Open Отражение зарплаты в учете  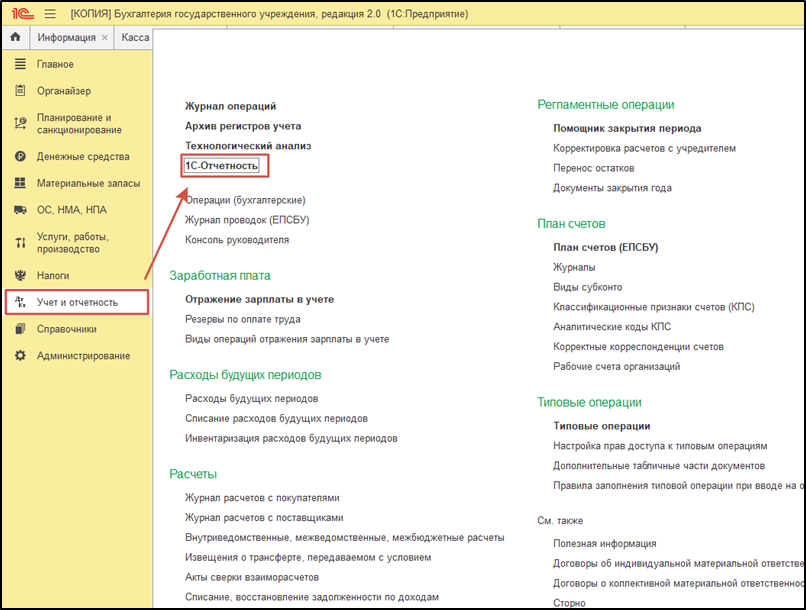coord(260,299)
